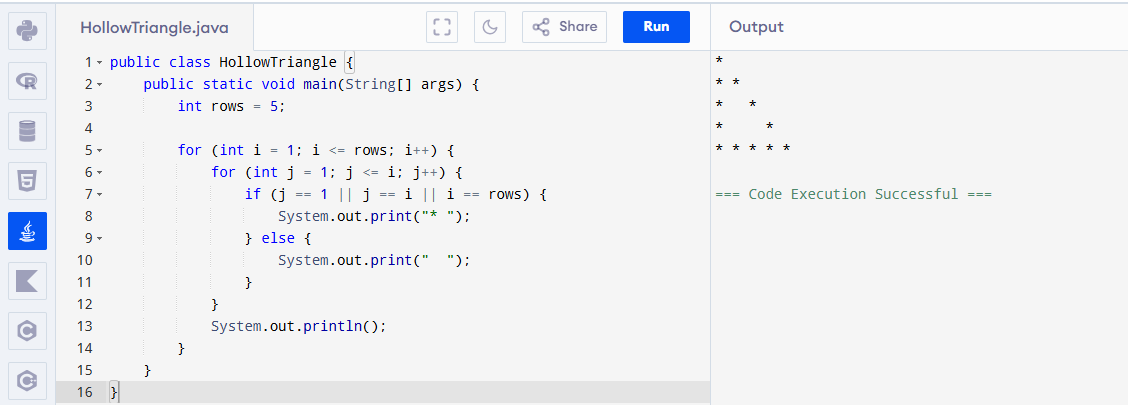Switch to the Kotlin compiler
Image resolution: width=1128 pixels, height=405 pixels.
(x=27, y=281)
